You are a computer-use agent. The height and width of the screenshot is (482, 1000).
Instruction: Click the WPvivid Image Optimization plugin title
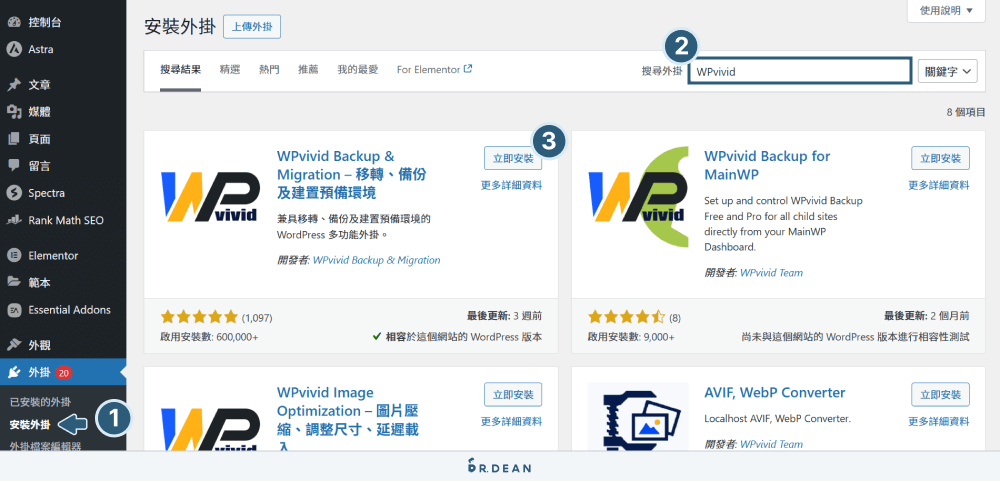point(348,420)
